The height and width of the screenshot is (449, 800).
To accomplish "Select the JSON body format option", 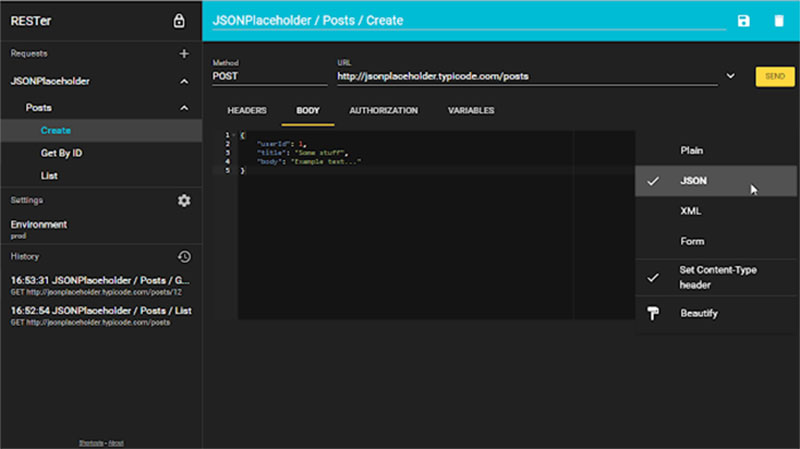I will tap(715, 181).
